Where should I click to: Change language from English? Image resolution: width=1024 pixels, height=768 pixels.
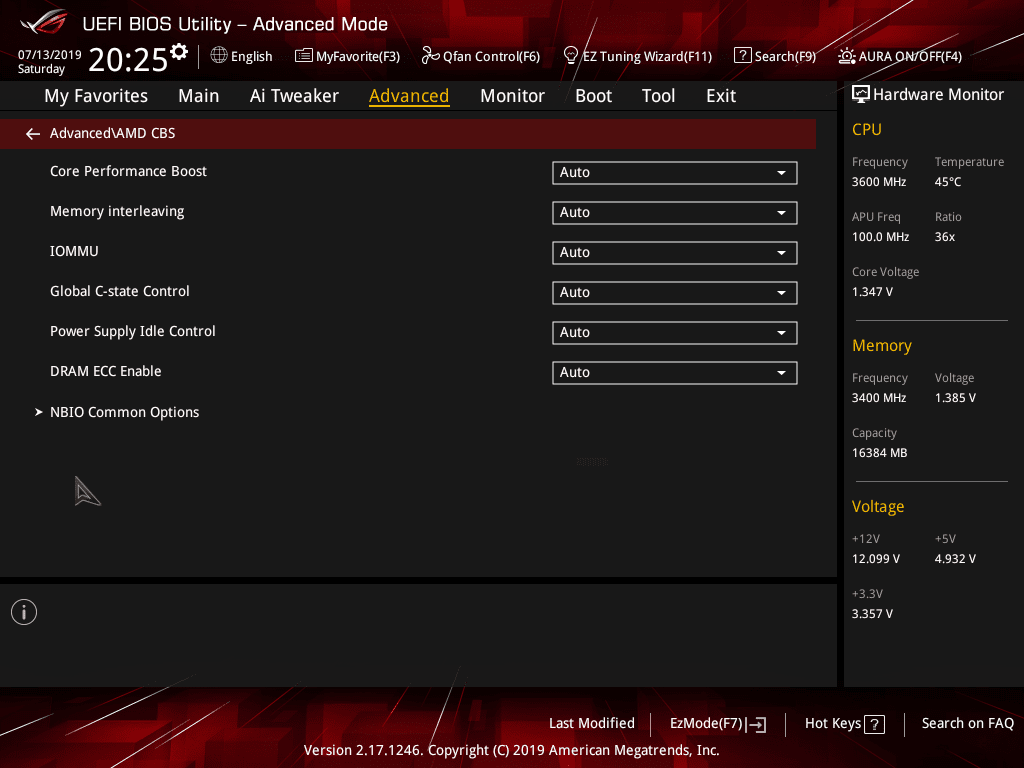tap(251, 57)
